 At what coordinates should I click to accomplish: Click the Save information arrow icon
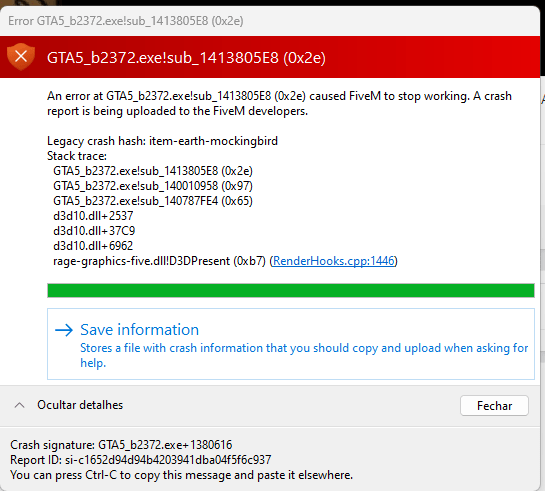pos(64,330)
